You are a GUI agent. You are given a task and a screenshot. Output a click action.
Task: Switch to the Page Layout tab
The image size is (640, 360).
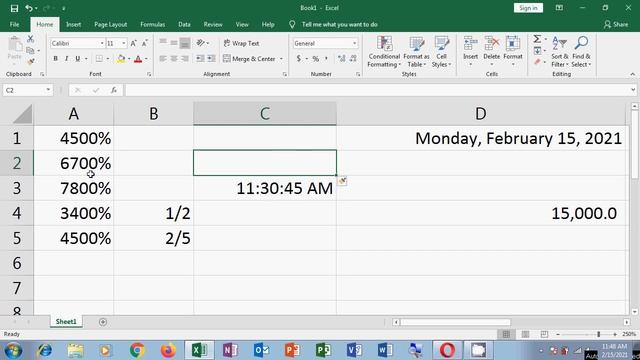coord(111,24)
